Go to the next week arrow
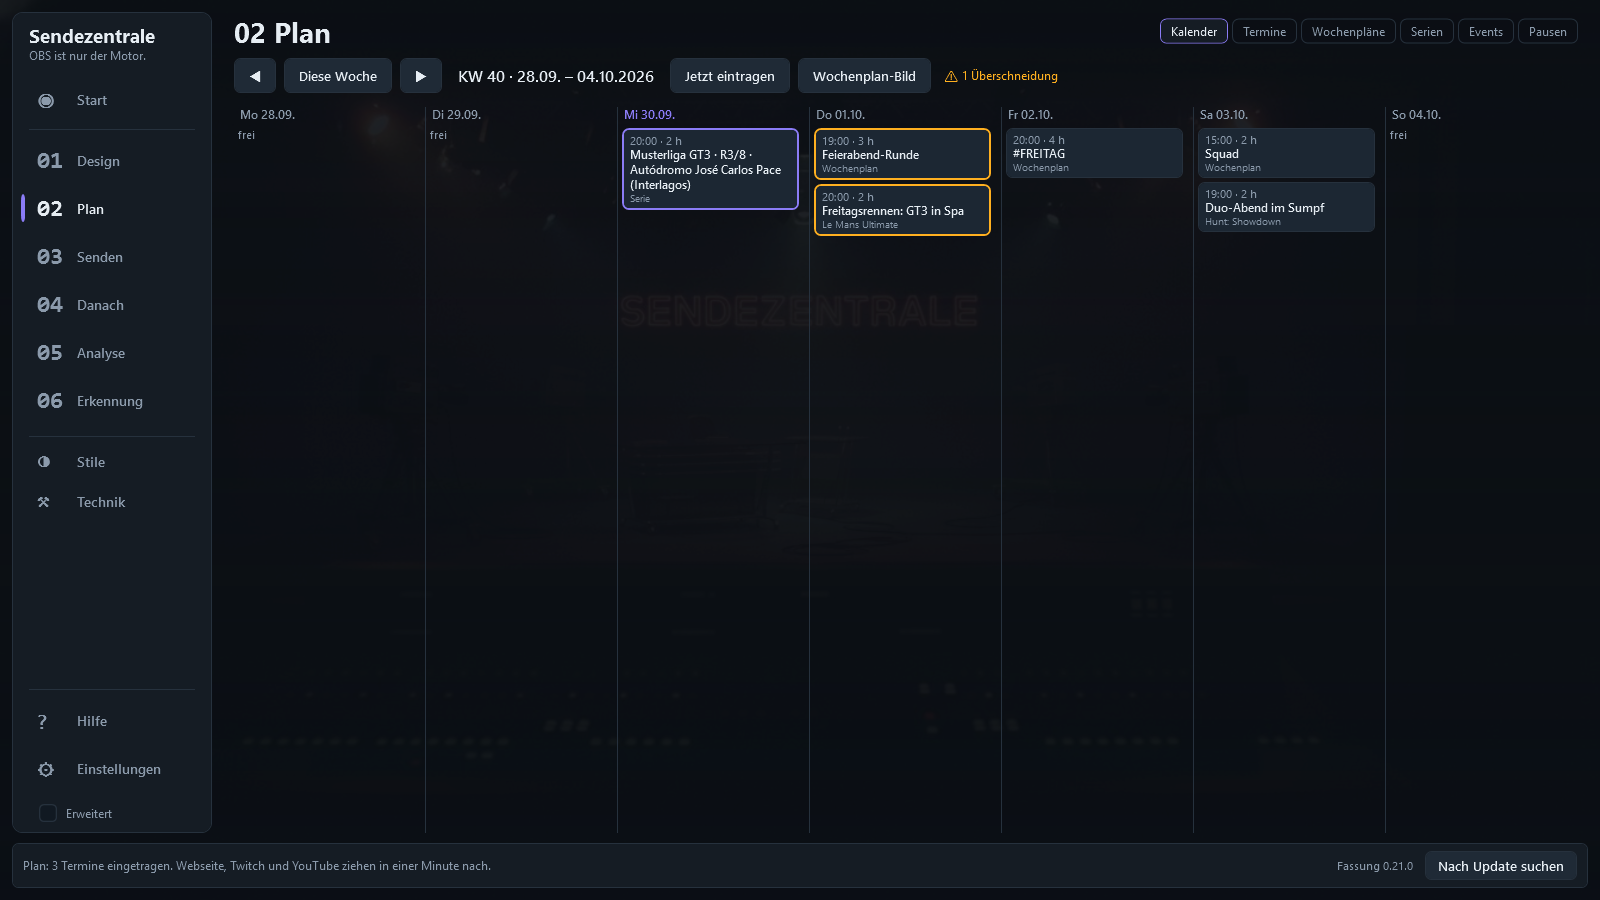Screen dimensions: 1600x900 pyautogui.click(x=421, y=76)
